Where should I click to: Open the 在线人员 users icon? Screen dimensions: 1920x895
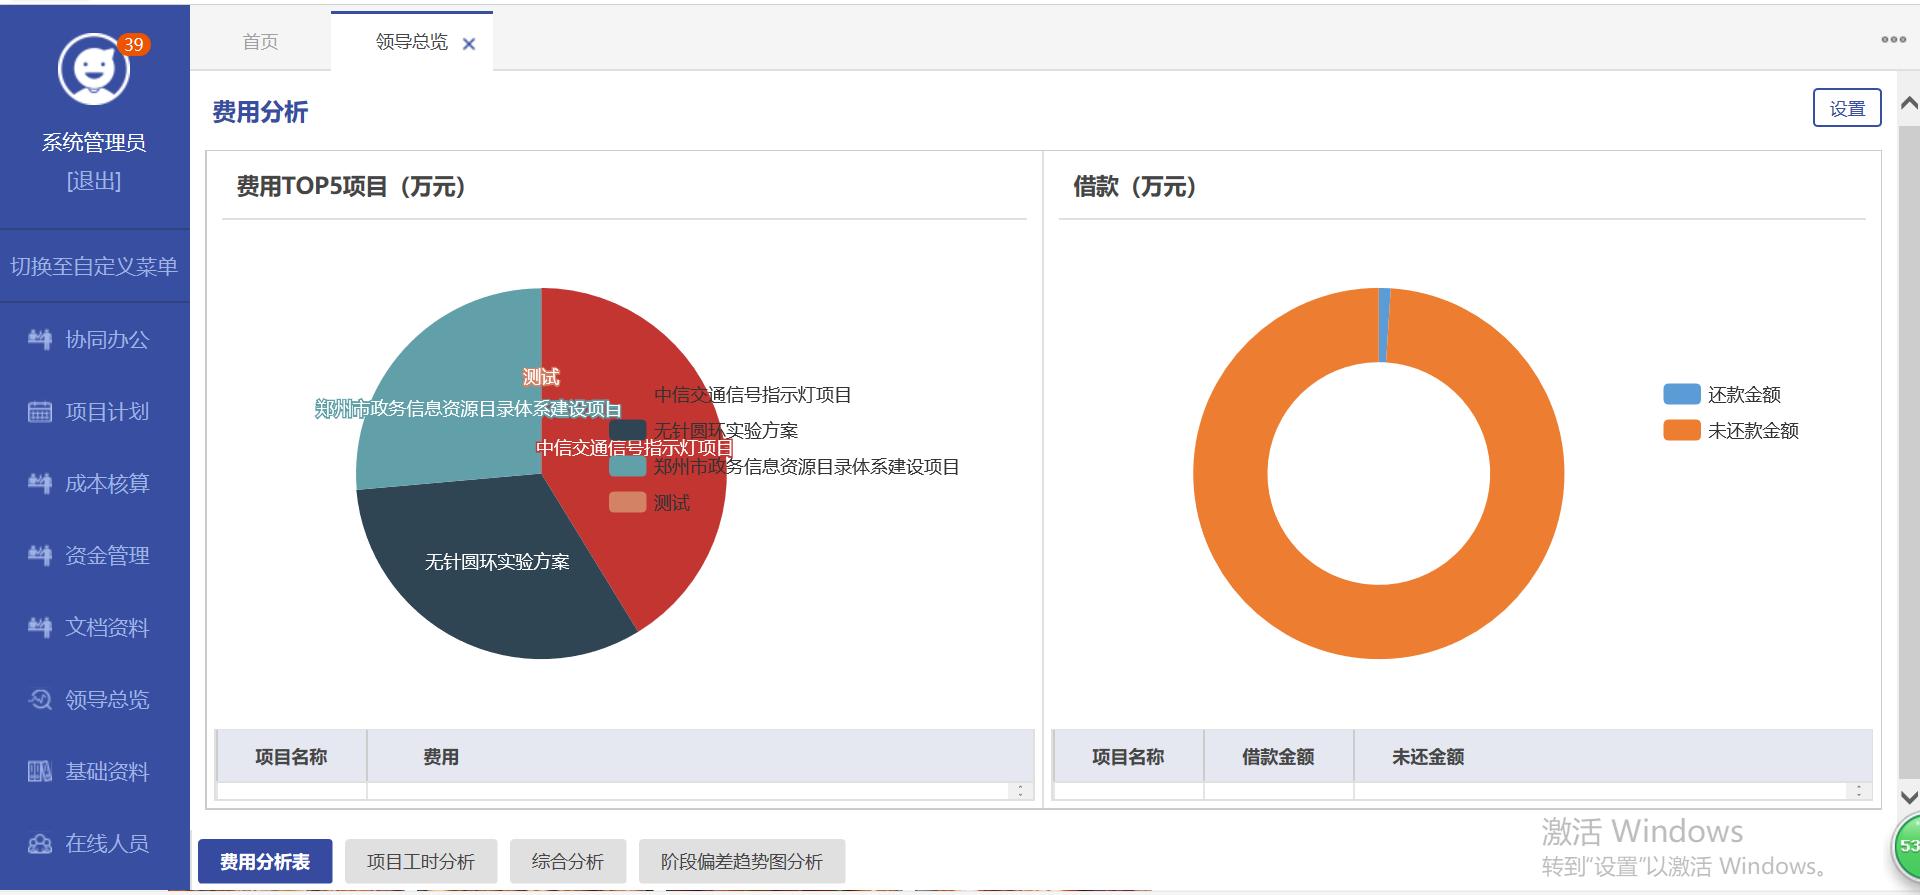click(40, 844)
